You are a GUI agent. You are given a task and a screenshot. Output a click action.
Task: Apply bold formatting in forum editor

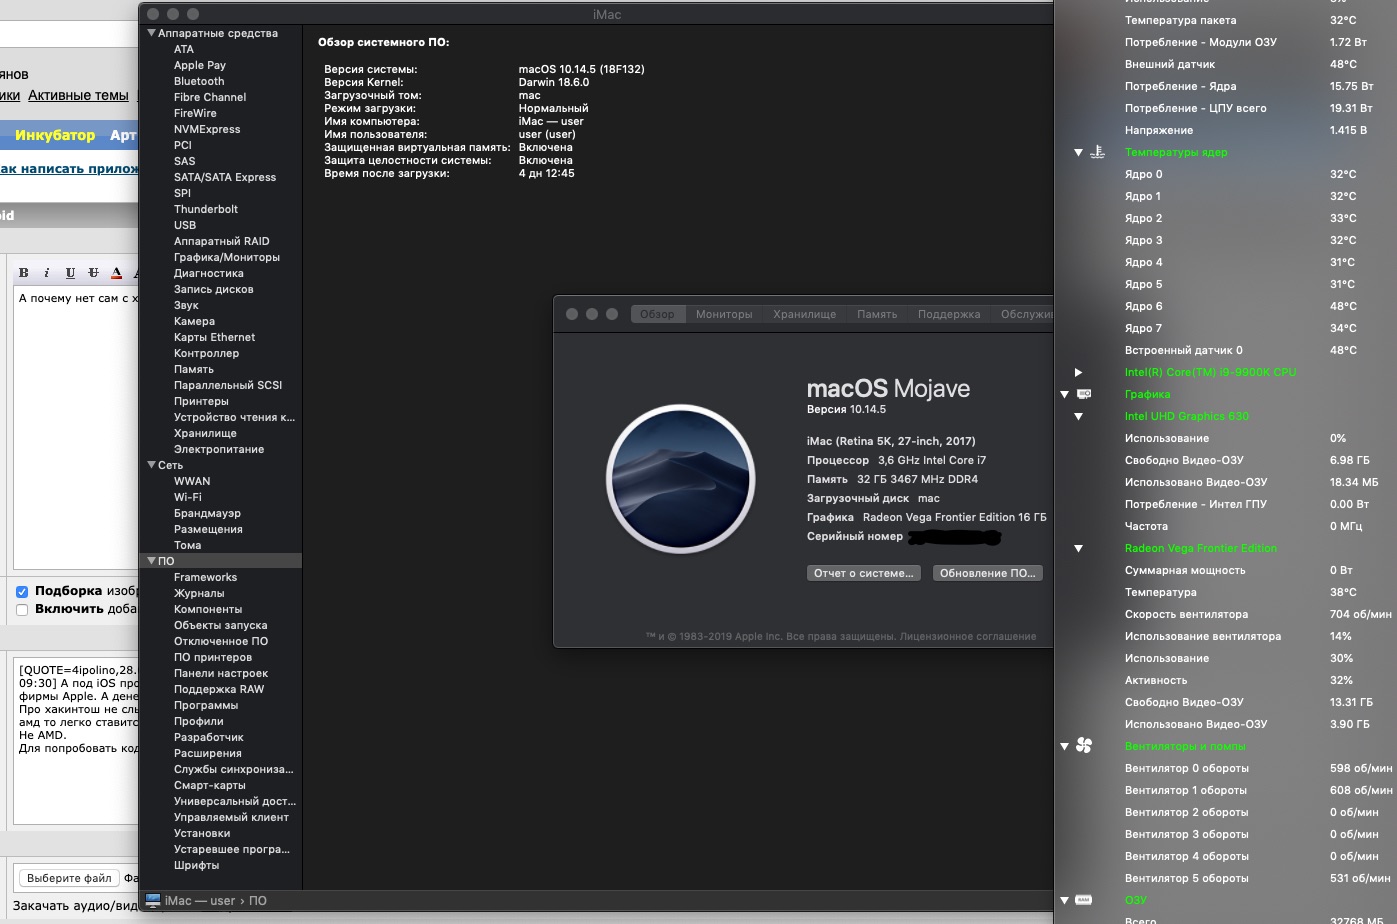[x=24, y=273]
